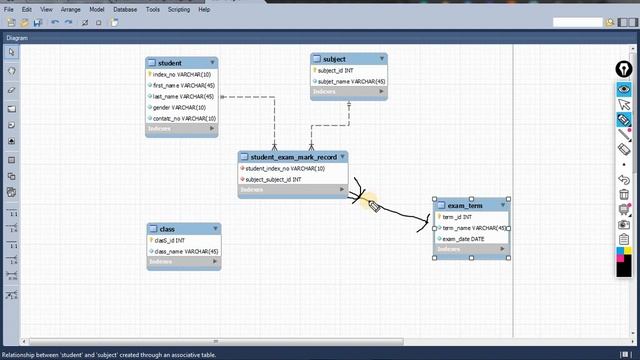Select the place image tool
This screenshot has width=640, height=360.
(11, 141)
